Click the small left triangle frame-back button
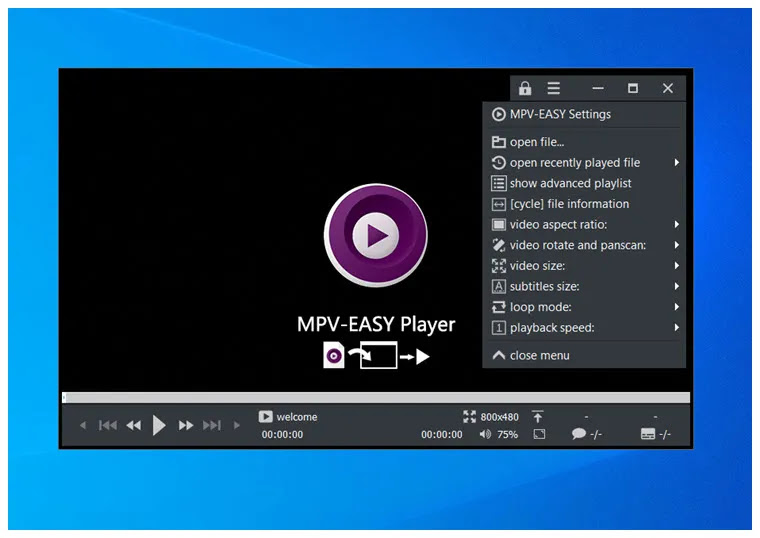Image resolution: width=760 pixels, height=538 pixels. [83, 426]
